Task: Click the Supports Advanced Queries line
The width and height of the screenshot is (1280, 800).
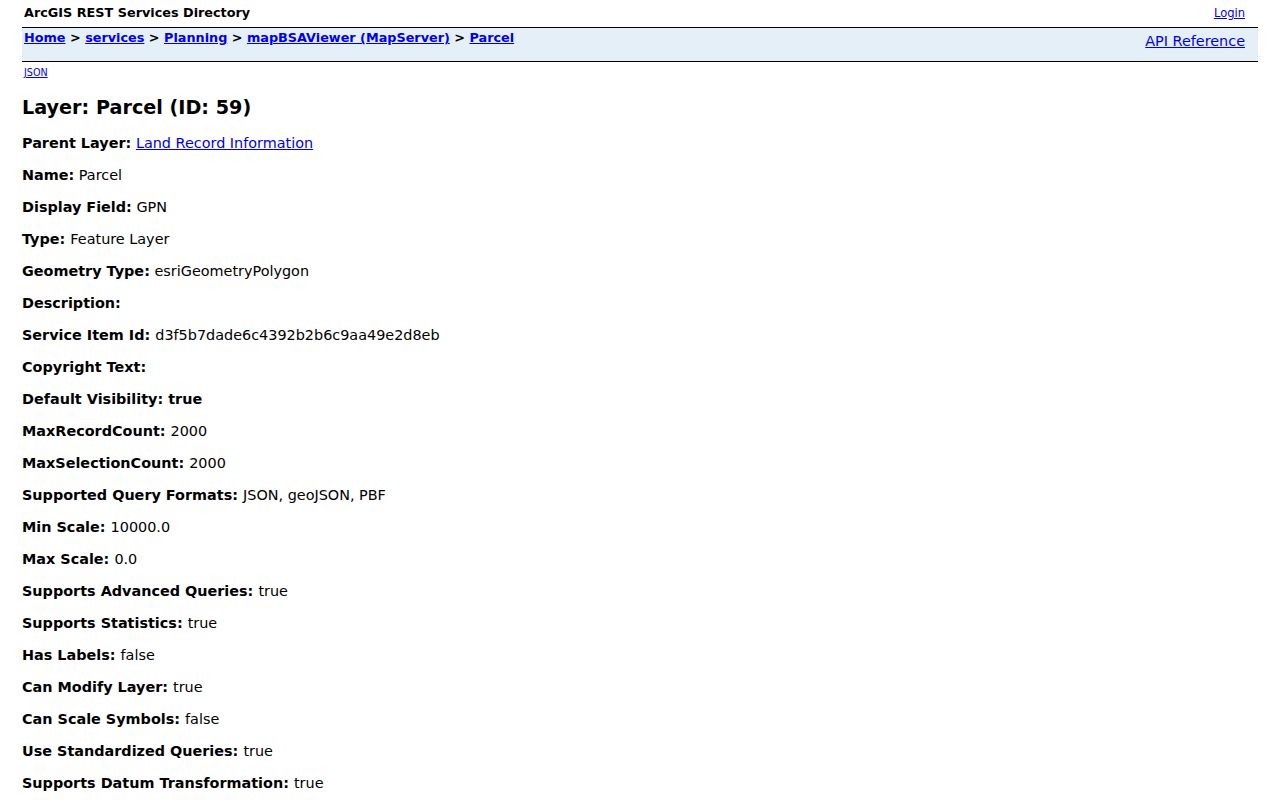Action: (x=155, y=591)
